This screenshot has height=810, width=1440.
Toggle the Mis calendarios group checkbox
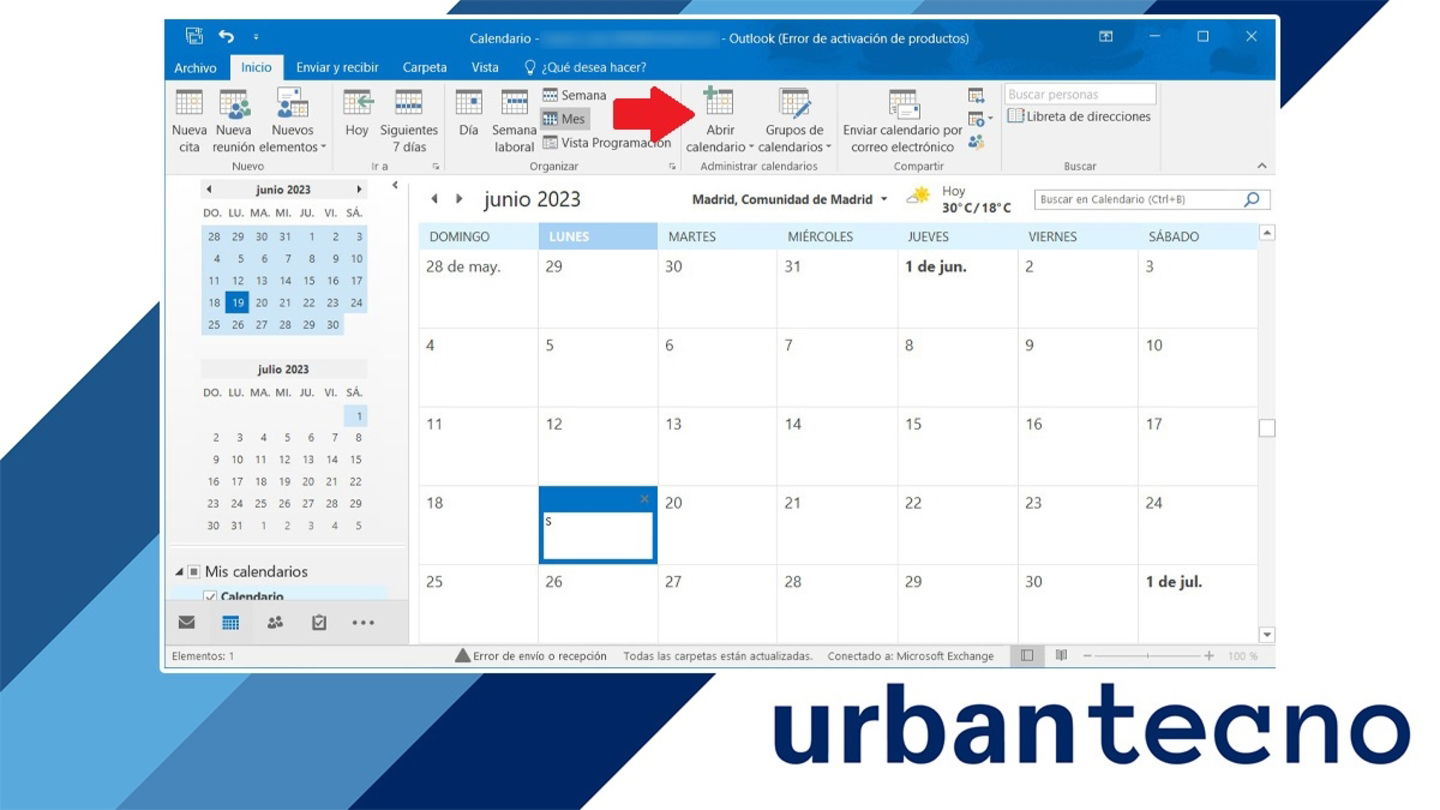tap(194, 572)
